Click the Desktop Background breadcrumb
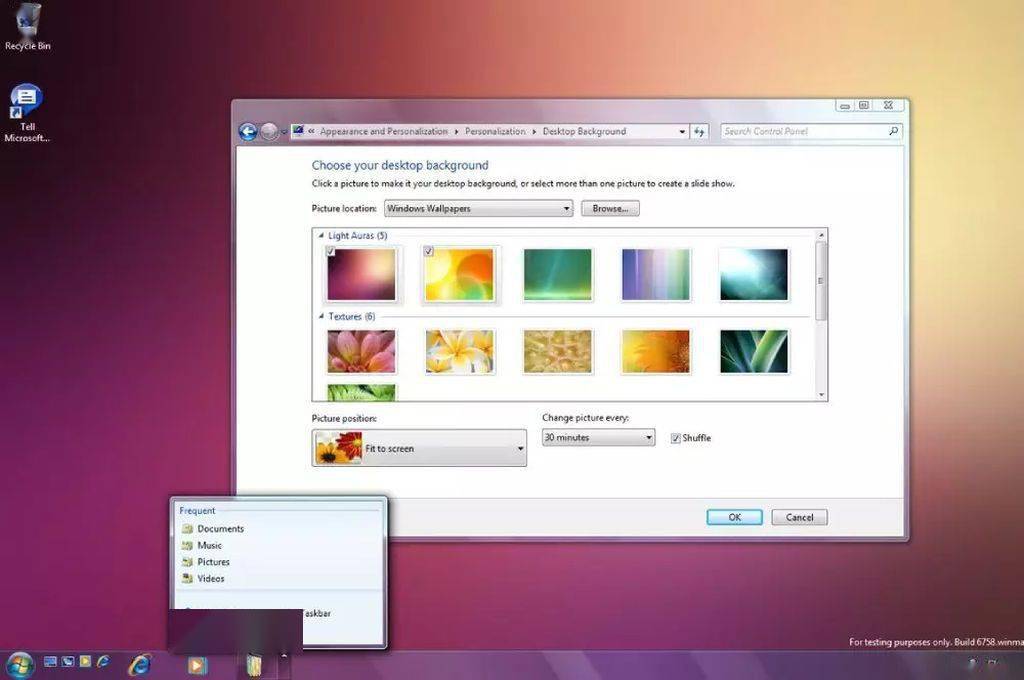 [x=584, y=131]
